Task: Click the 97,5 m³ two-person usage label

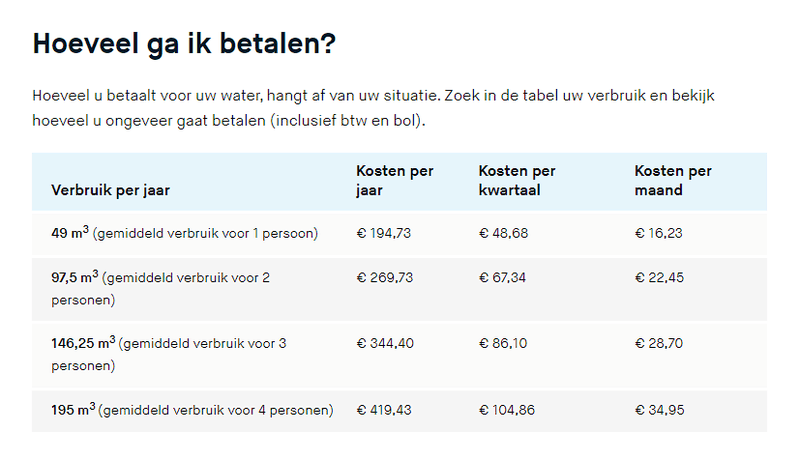Action: coord(160,288)
